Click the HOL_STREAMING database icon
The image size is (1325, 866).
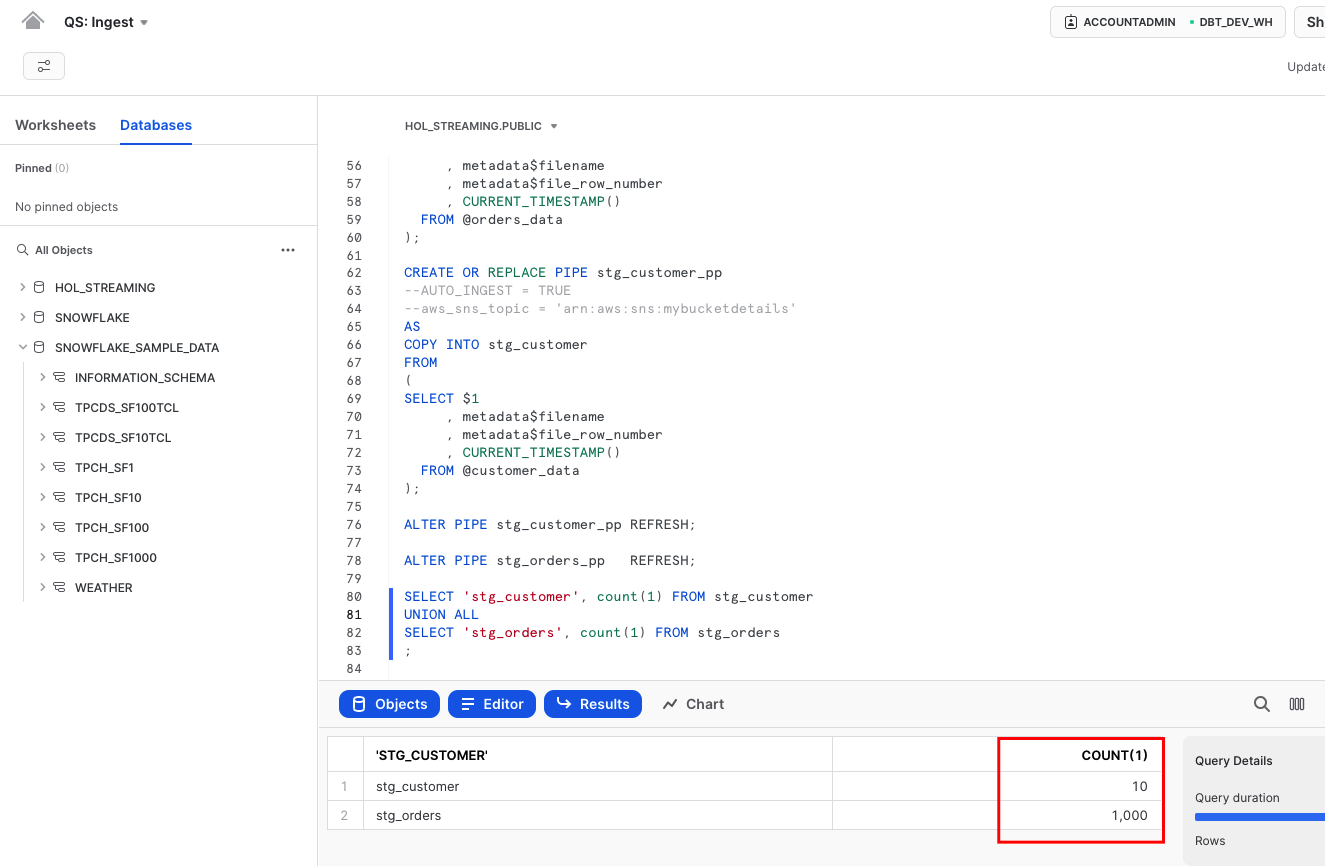point(39,288)
